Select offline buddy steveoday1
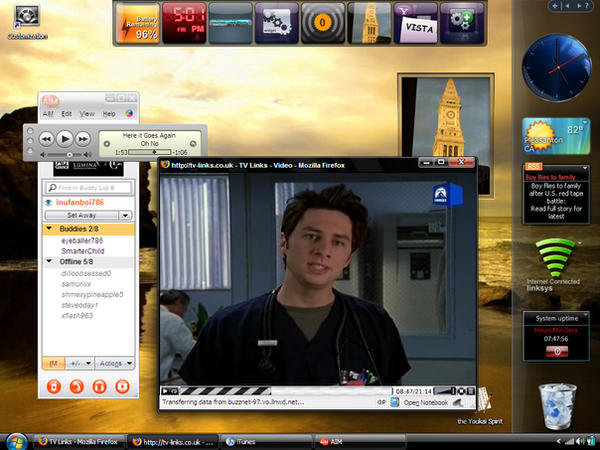Screen dimensions: 600x450 point(80,305)
